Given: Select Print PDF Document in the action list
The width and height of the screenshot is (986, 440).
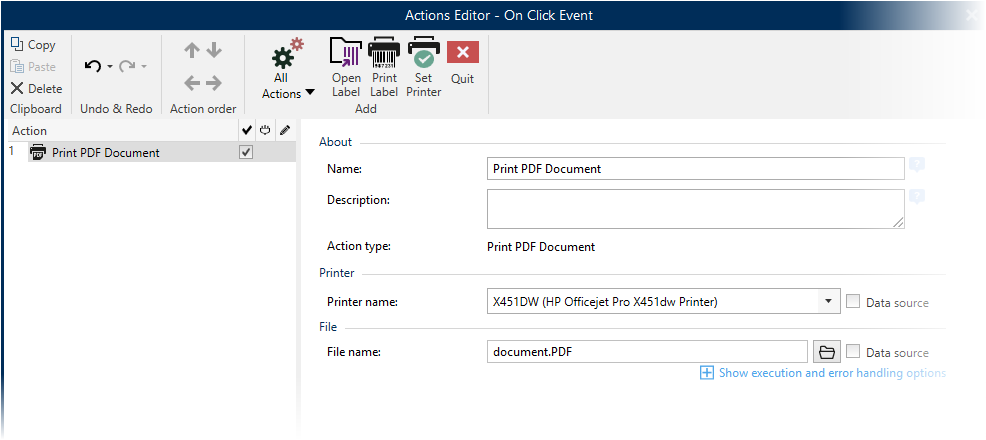Looking at the screenshot, I should (x=105, y=153).
